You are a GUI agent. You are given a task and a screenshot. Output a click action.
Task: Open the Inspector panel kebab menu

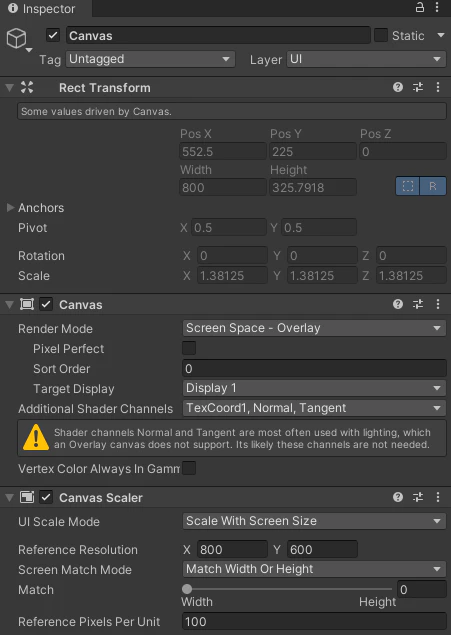(437, 7)
